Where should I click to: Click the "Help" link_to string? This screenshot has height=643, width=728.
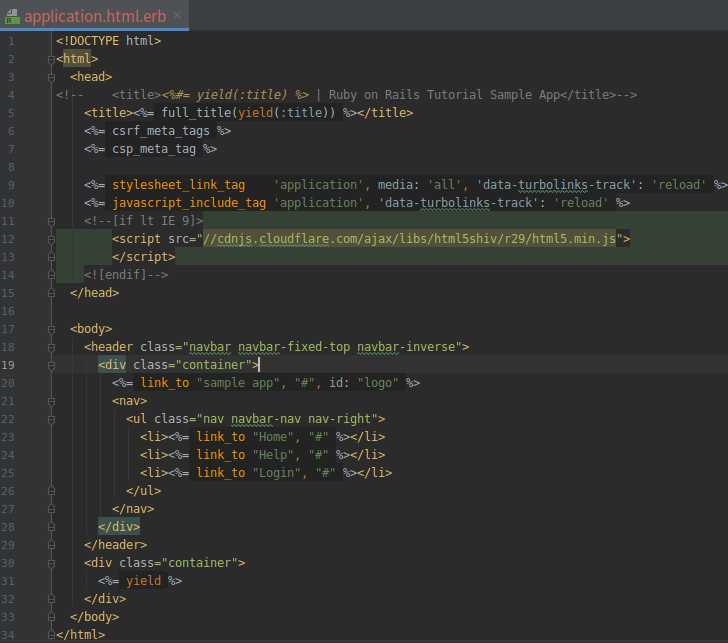pyautogui.click(x=273, y=455)
